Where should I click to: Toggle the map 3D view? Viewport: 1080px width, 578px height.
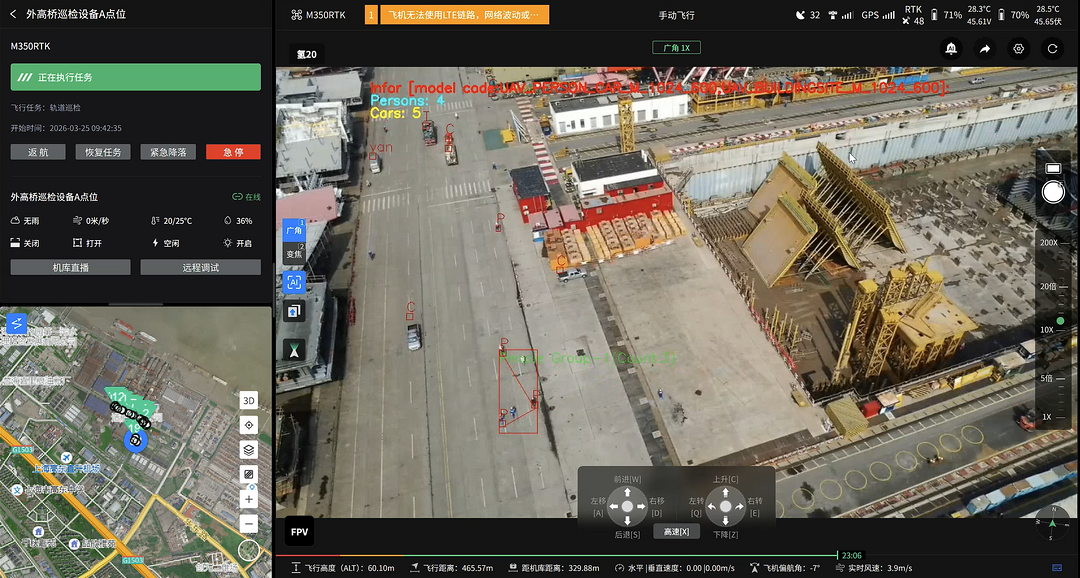pyautogui.click(x=249, y=401)
